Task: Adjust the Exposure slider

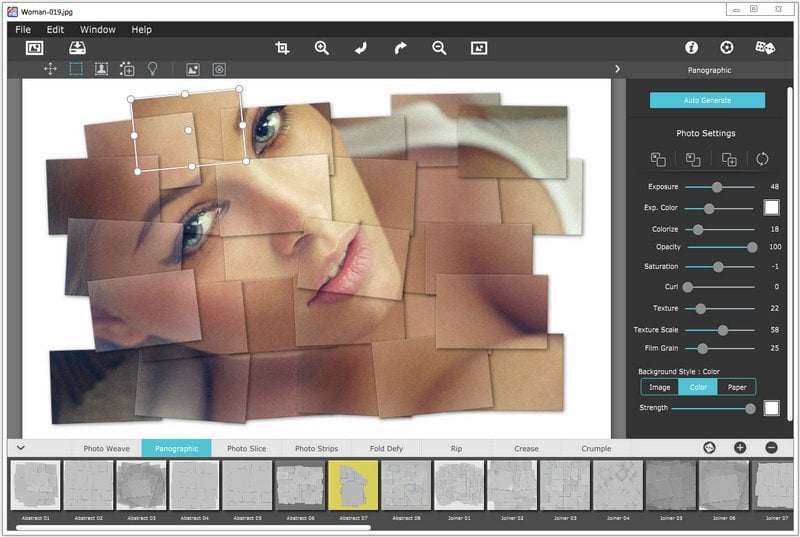Action: click(719, 187)
